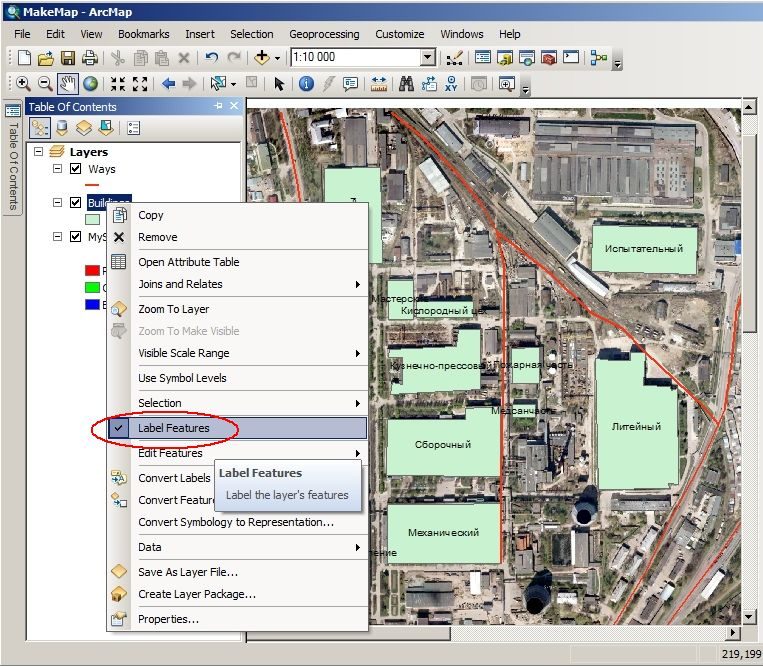Viewport: 763px width, 666px height.
Task: Click the red legend color swatch
Action: click(92, 270)
